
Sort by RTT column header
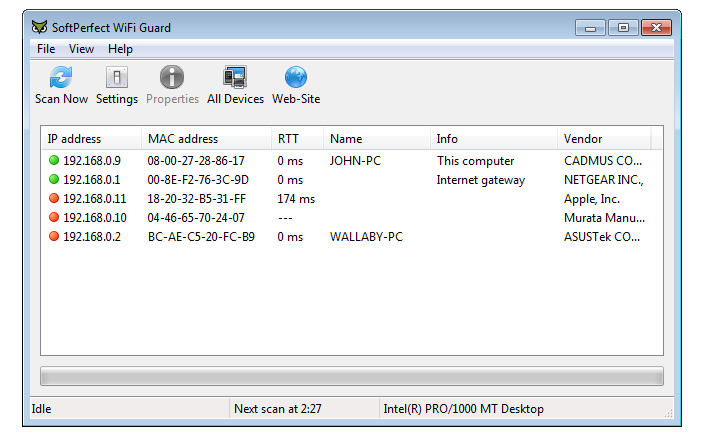pos(297,139)
